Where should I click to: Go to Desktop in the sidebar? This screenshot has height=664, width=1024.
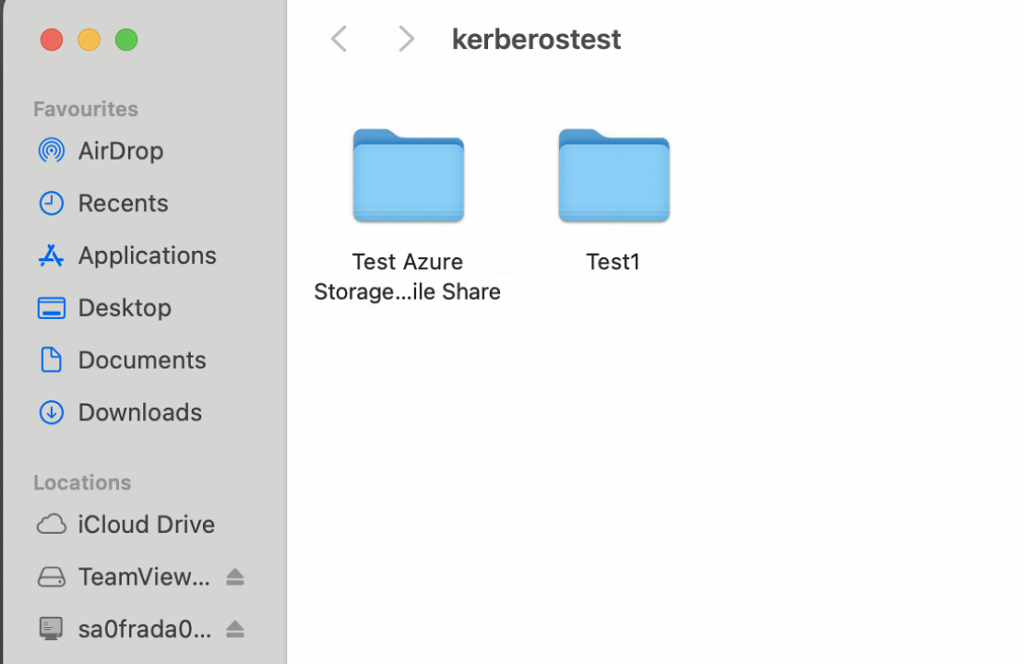(x=124, y=308)
